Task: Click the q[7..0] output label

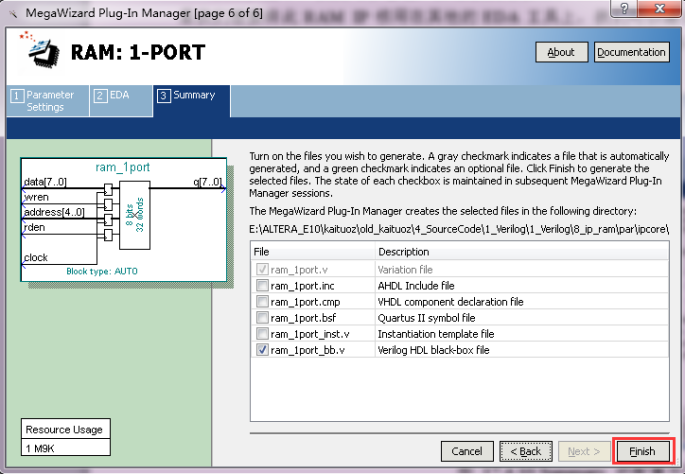Action: pyautogui.click(x=208, y=182)
